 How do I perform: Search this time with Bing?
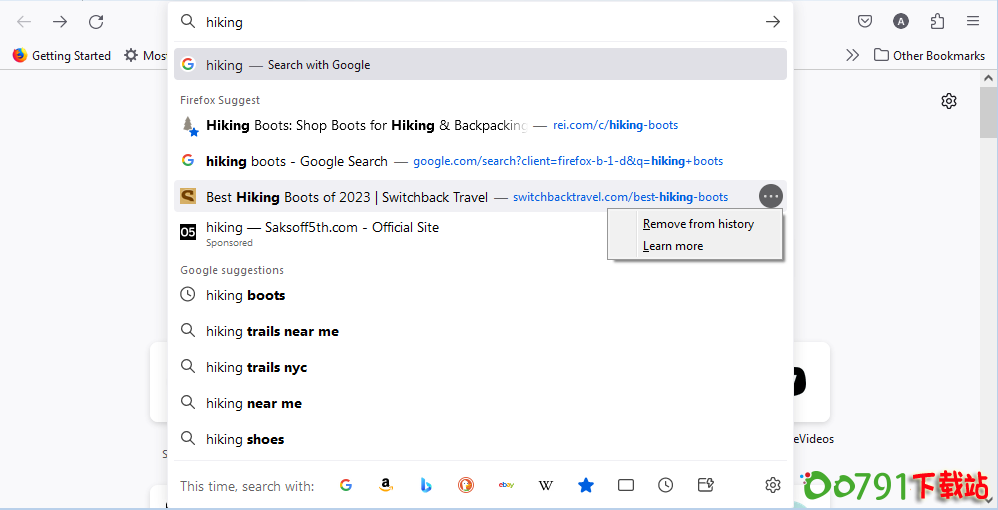click(x=426, y=485)
